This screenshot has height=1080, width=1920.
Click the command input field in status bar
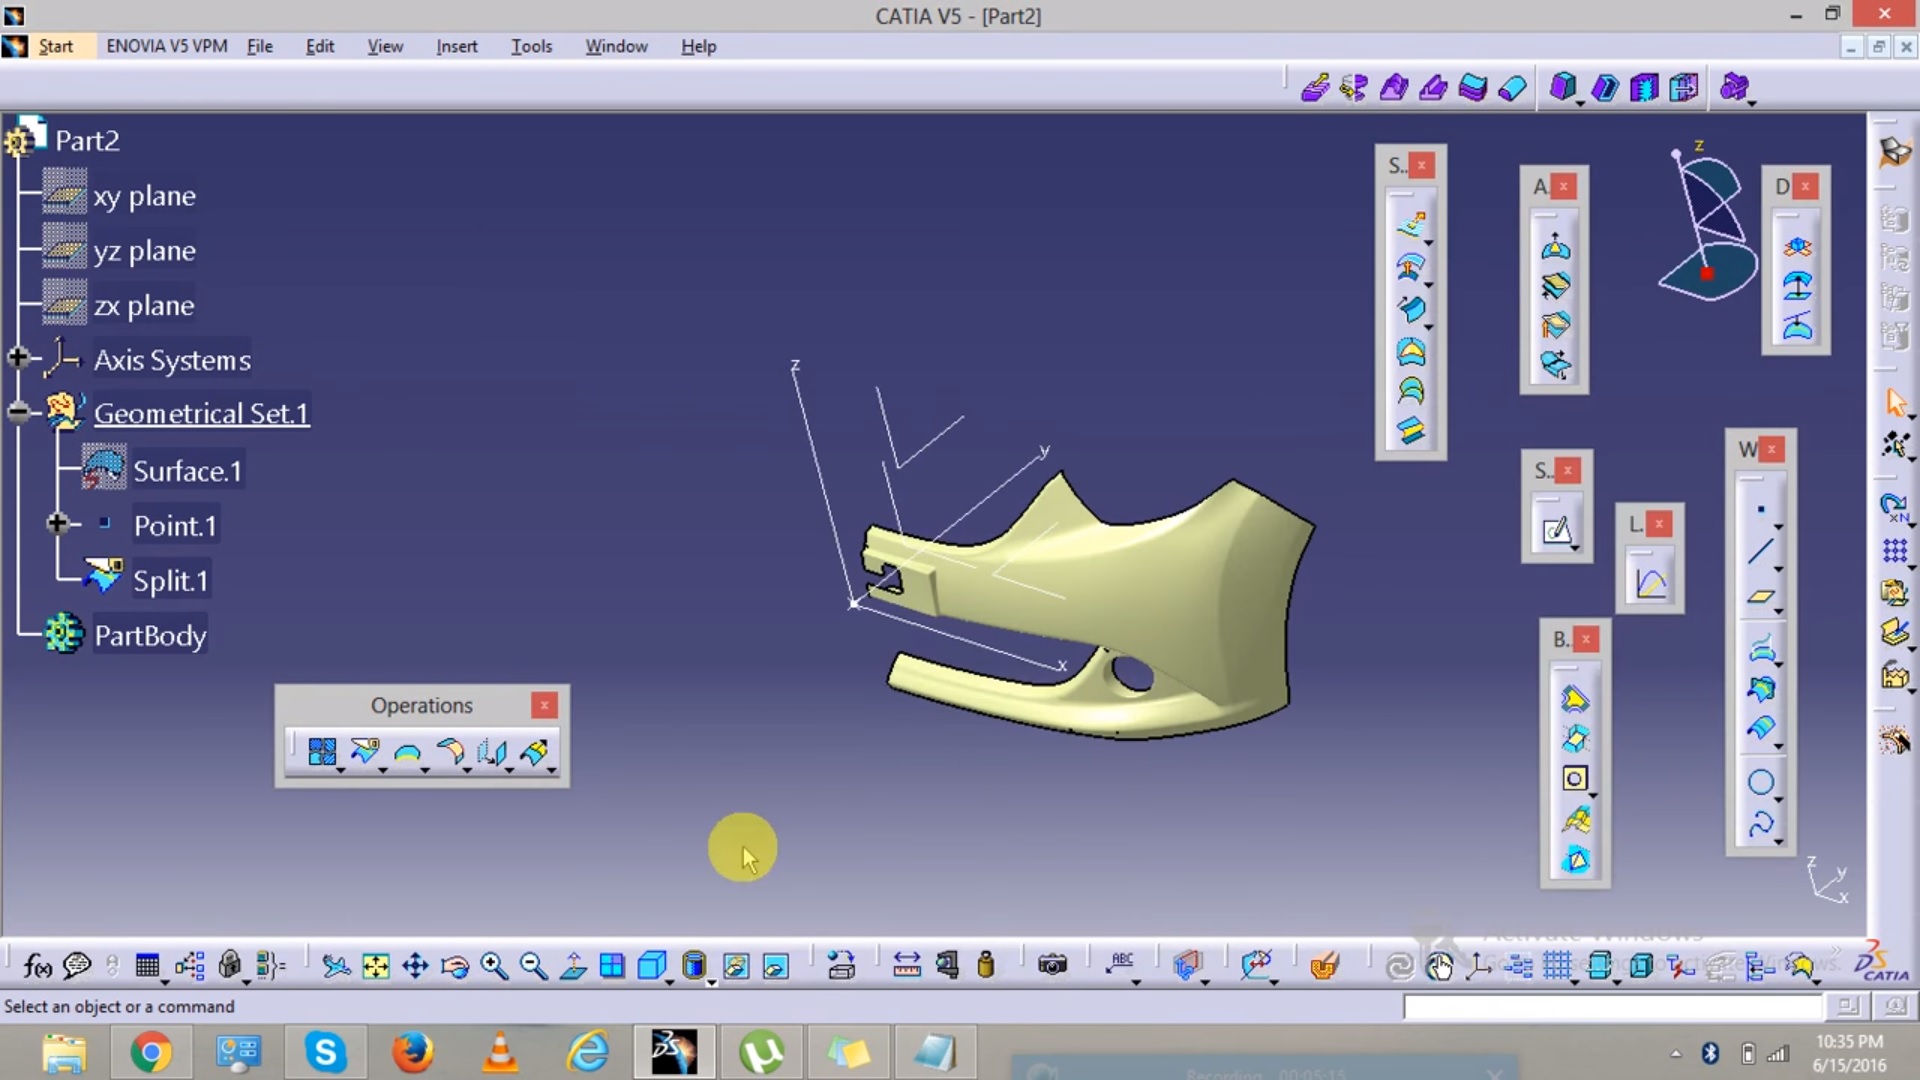[x=1613, y=1007]
